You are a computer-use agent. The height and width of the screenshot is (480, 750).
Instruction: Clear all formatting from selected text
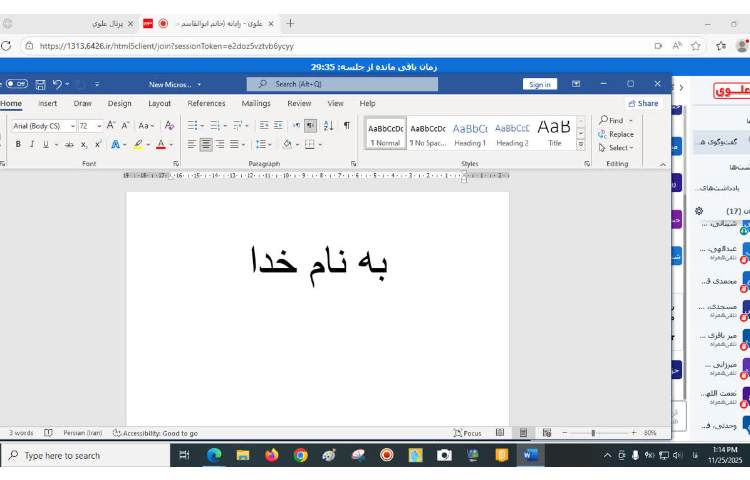[168, 126]
